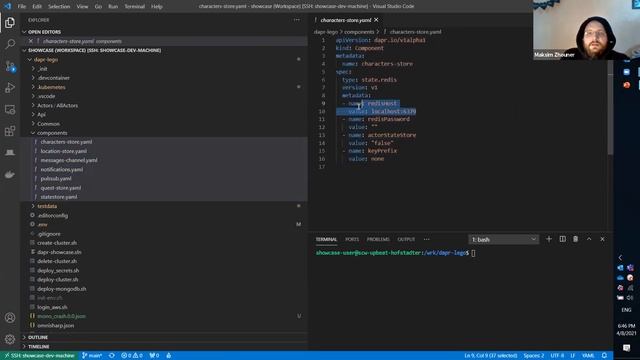Open location-store.yaml file
The image size is (640, 360).
point(64,151)
